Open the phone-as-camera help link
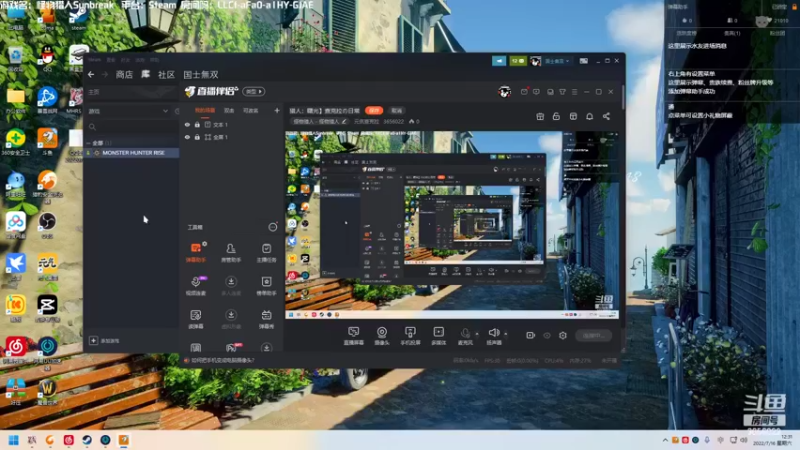The width and height of the screenshot is (800, 450). 222,360
